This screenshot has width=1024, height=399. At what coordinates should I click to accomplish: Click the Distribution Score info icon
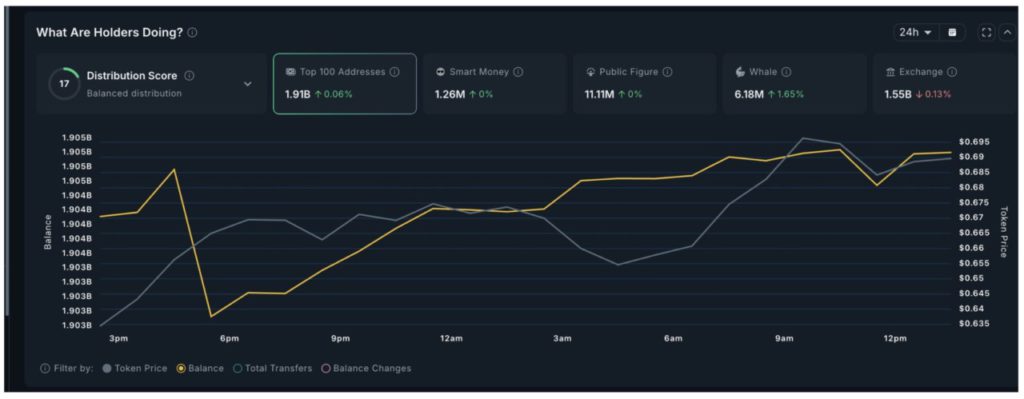click(x=189, y=76)
